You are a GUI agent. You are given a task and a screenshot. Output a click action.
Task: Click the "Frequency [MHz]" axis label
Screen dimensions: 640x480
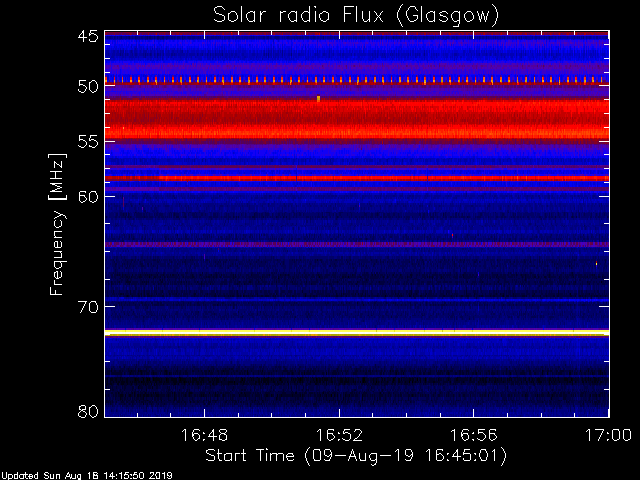(x=57, y=224)
